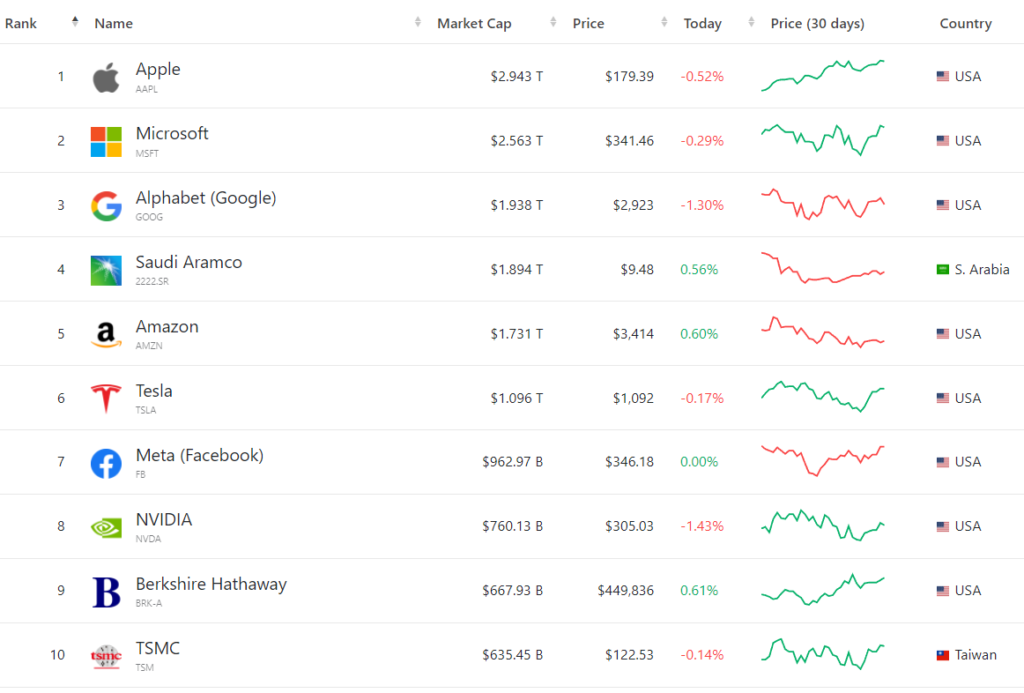Open the Amazon company link
Screen dimensions: 1024x693
click(167, 327)
